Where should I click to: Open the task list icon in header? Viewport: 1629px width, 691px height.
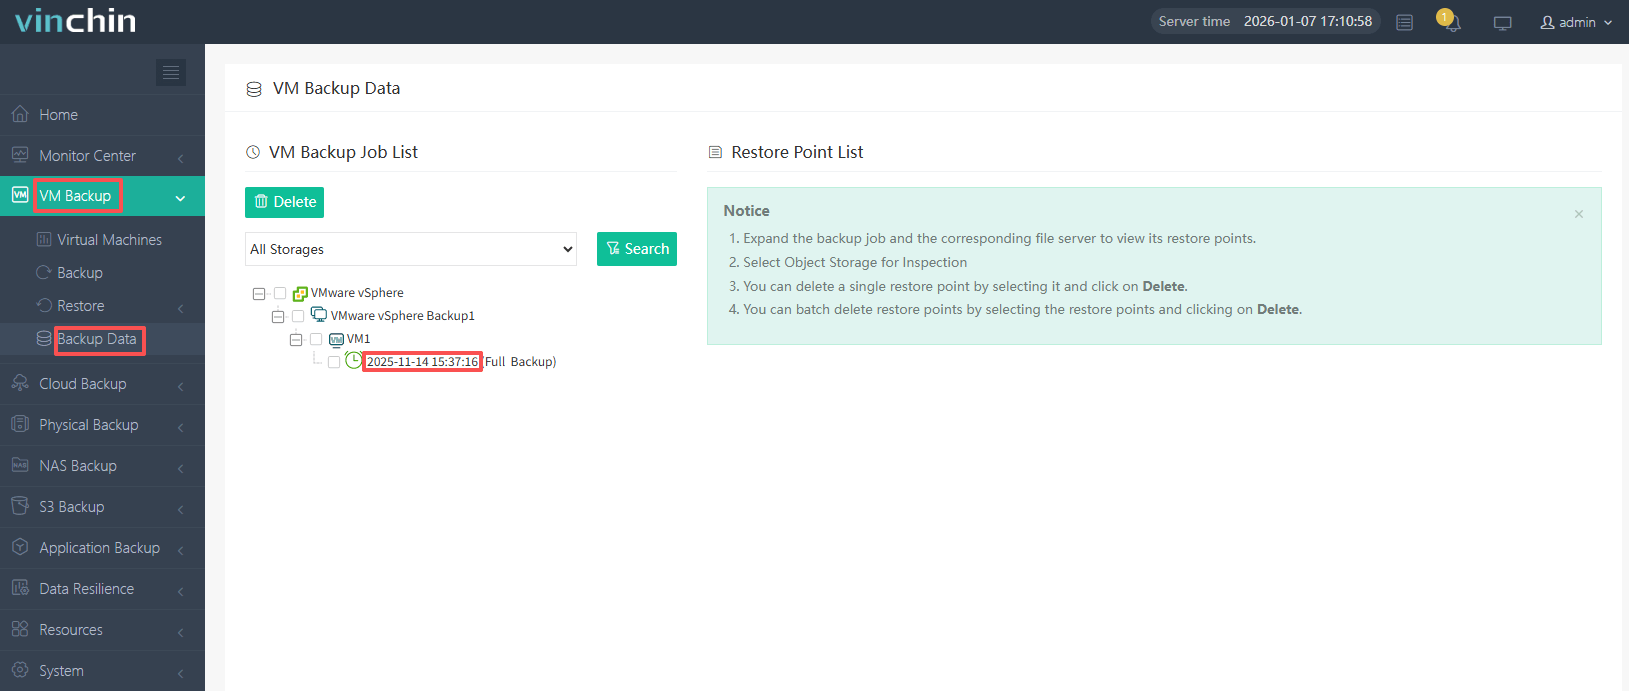[x=1404, y=22]
